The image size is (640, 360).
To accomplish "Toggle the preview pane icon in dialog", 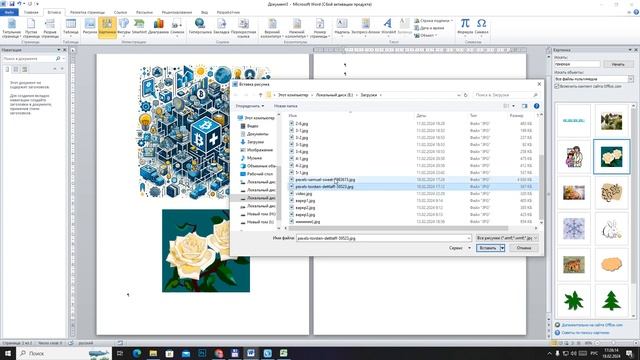I will 524,106.
